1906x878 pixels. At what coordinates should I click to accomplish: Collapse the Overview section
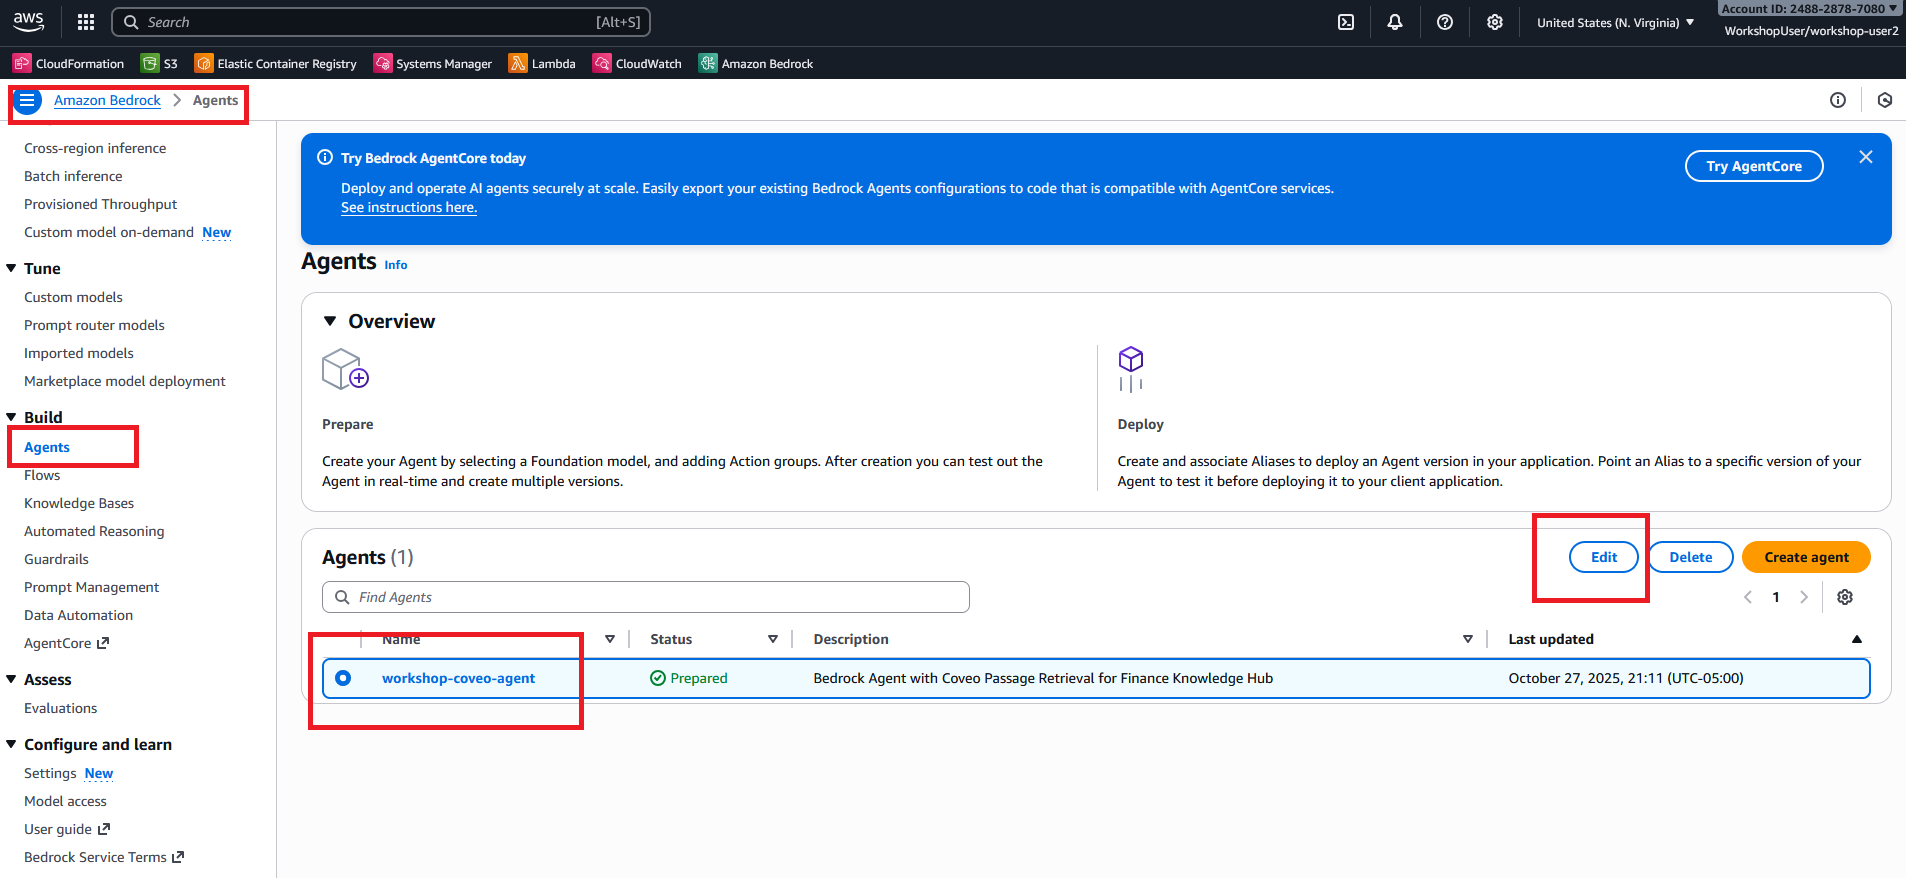pos(330,321)
